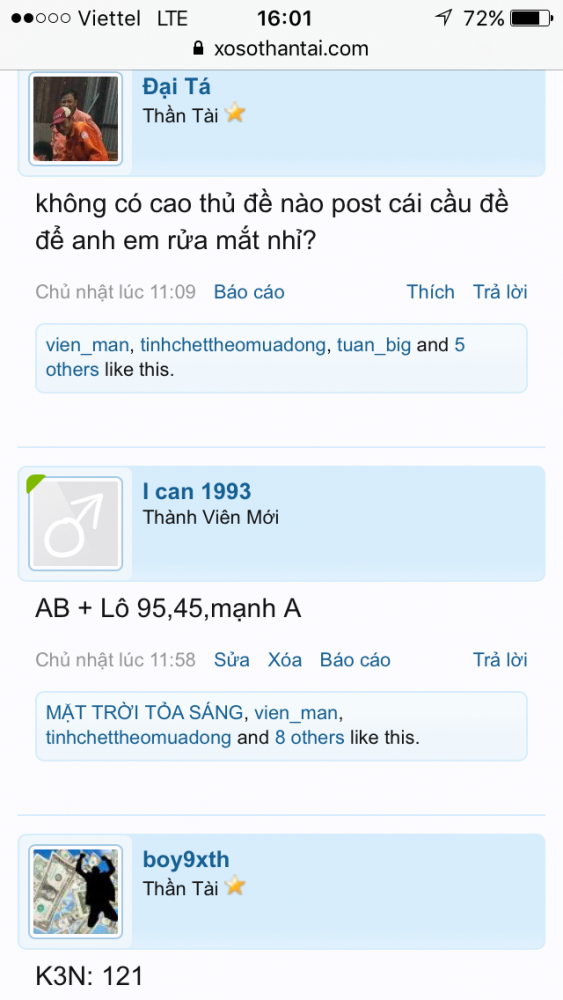Tap the gold star beside boy9xth's rank
Image resolution: width=563 pixels, height=1000 pixels.
point(235,886)
